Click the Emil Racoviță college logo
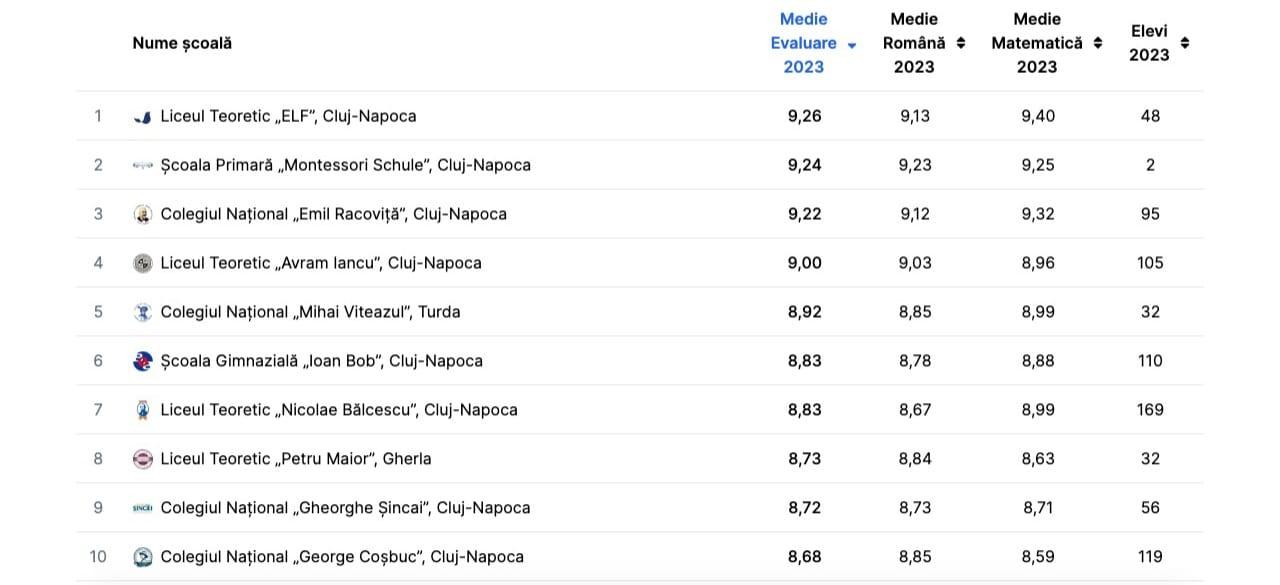Viewport: 1280px width, 585px height. click(143, 215)
